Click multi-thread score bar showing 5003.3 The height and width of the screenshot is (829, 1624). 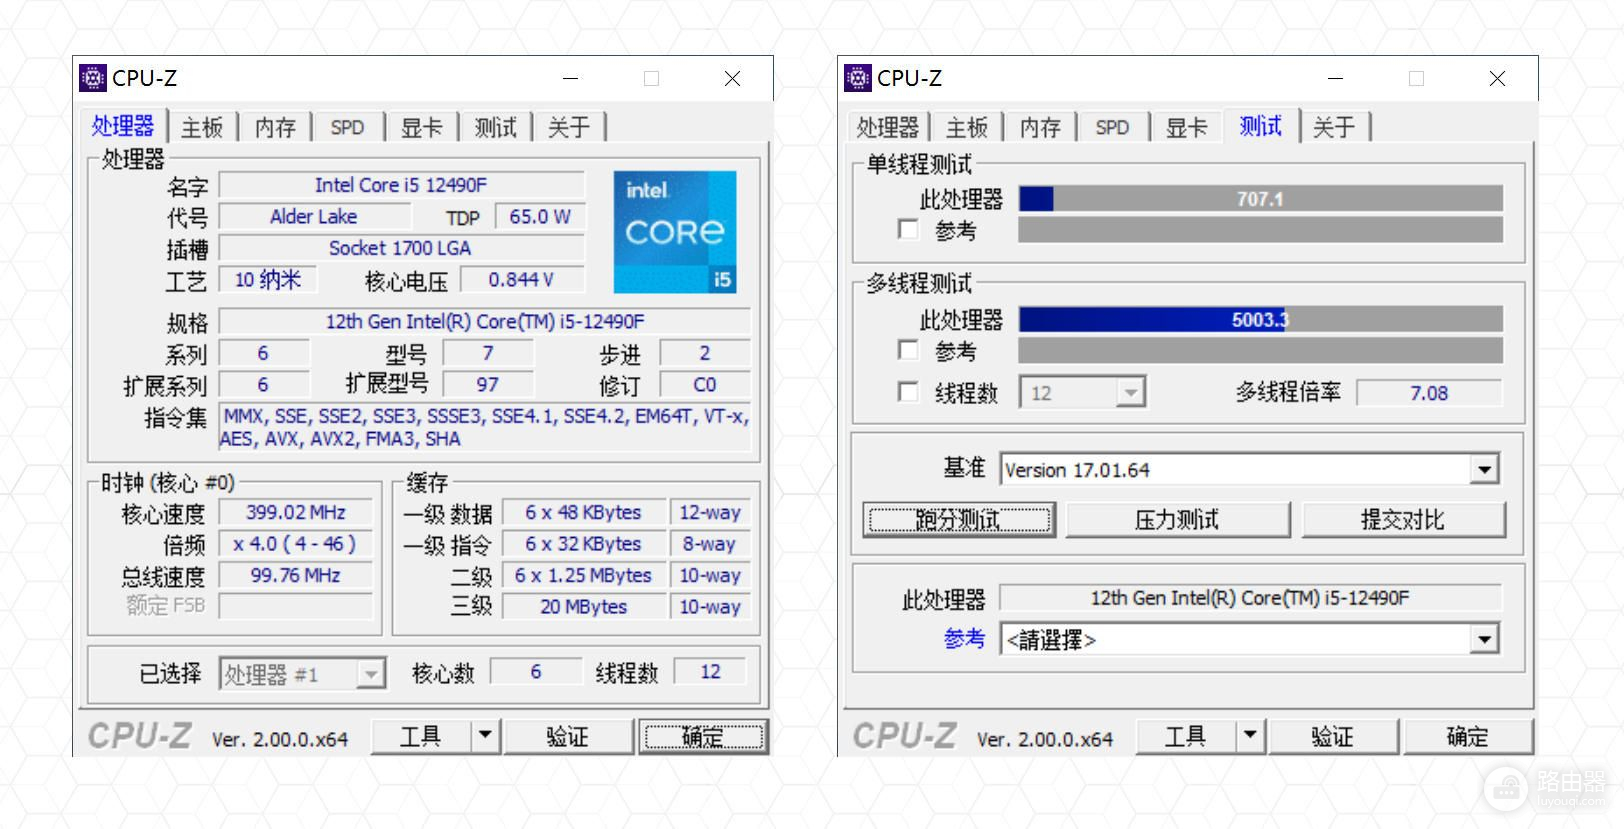coord(1260,320)
